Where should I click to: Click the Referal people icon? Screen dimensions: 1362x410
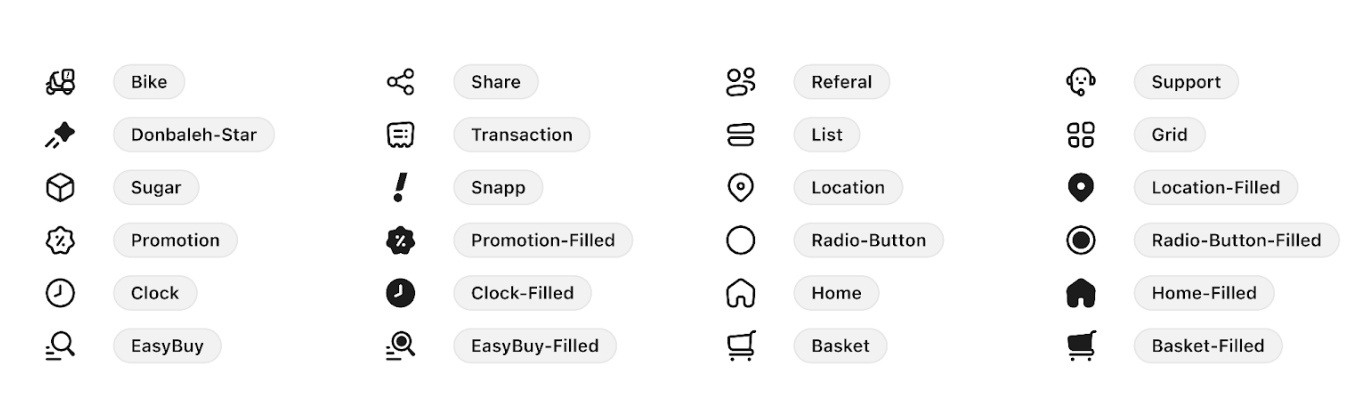(740, 82)
